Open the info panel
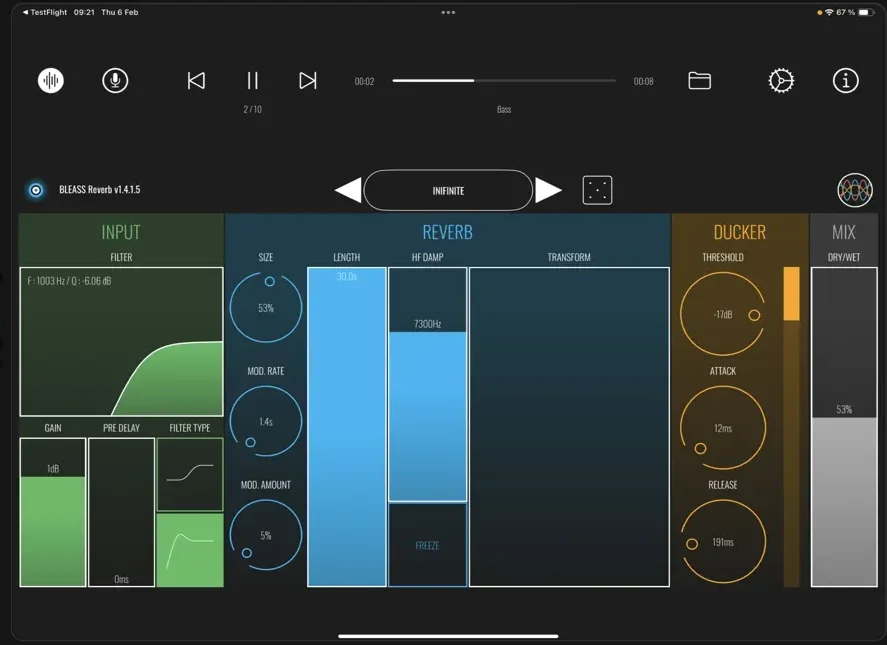887x645 pixels. (x=846, y=80)
